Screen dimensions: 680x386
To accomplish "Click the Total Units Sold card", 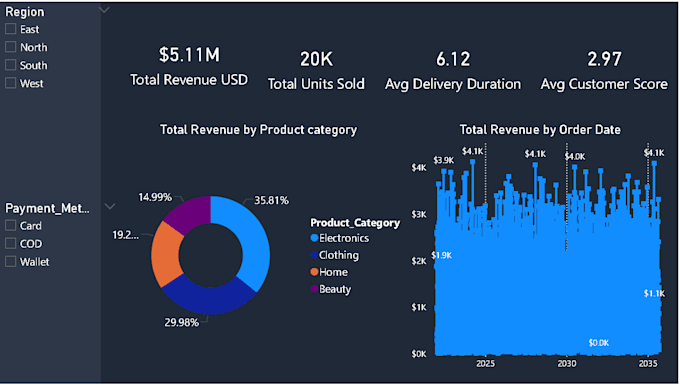I will (x=316, y=71).
